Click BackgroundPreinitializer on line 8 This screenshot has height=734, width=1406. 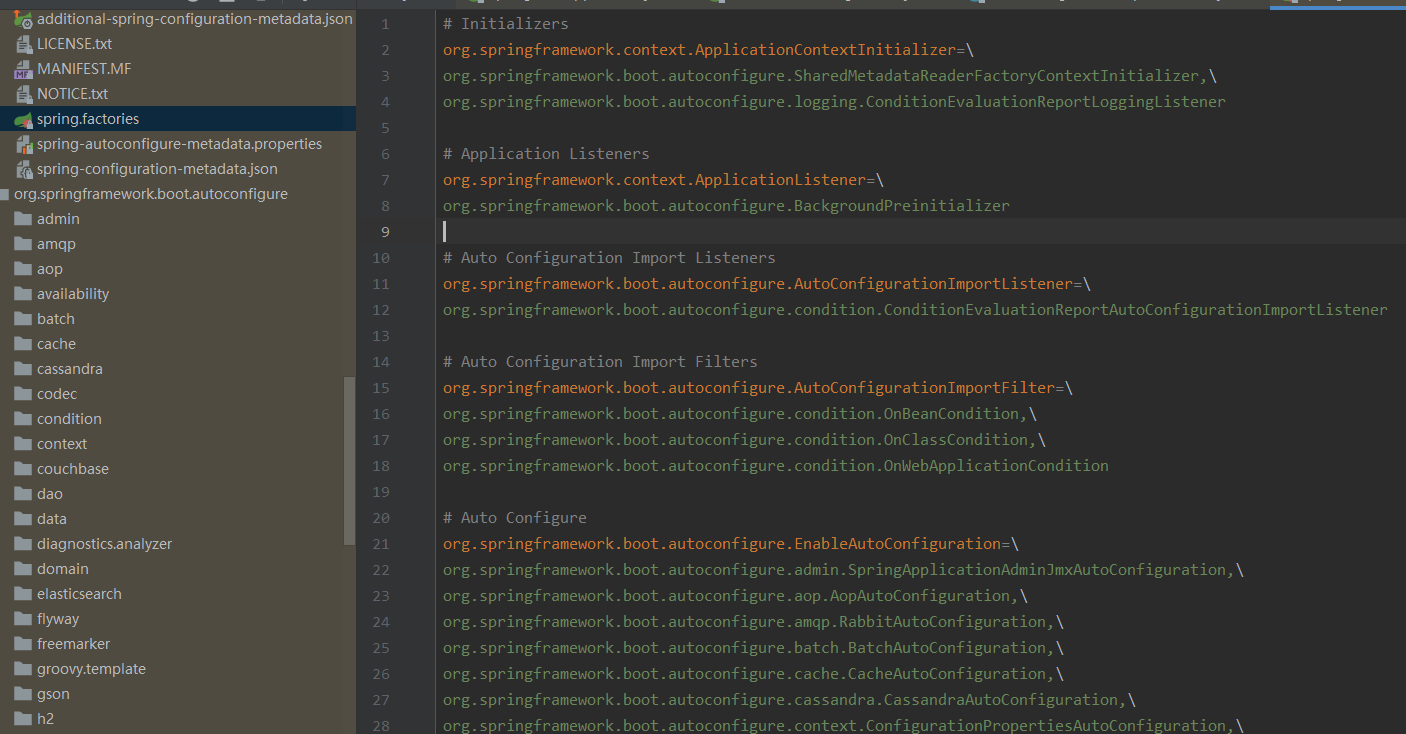[x=901, y=206]
